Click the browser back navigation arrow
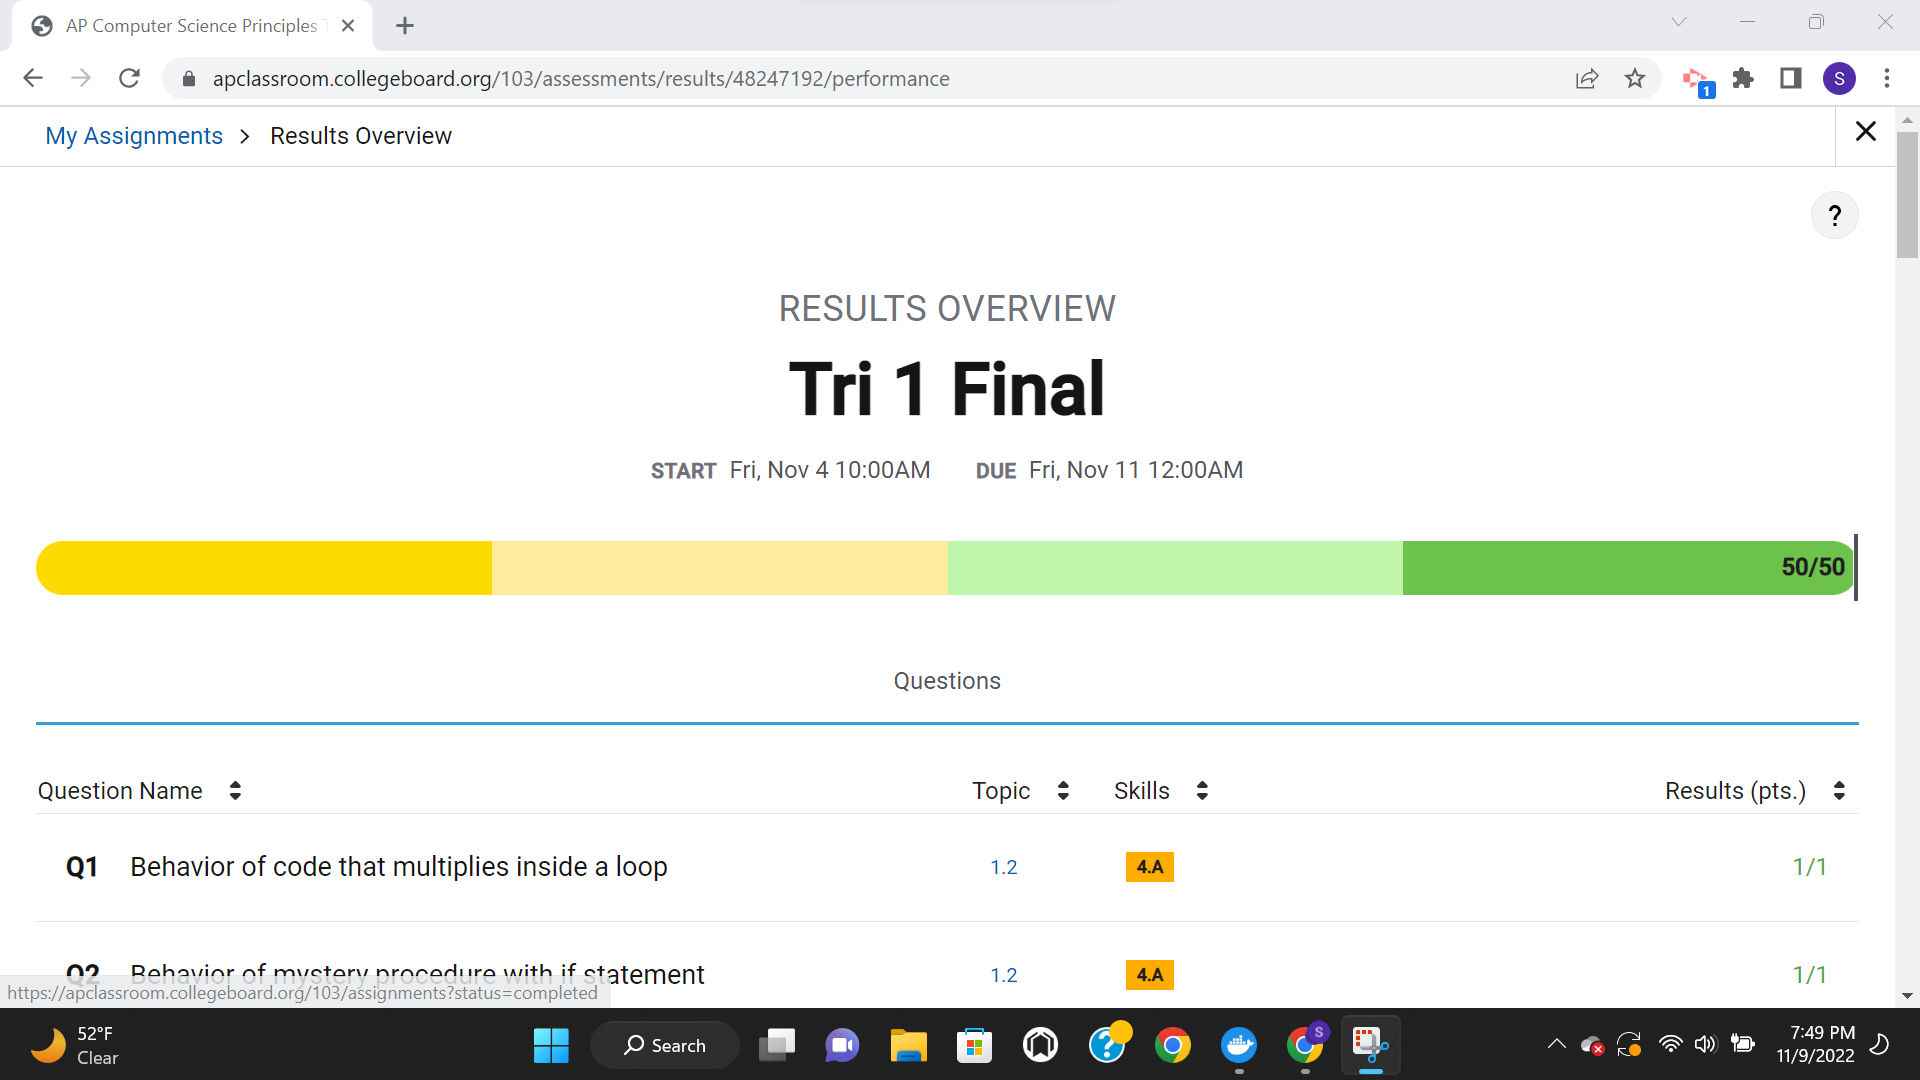 click(x=32, y=78)
